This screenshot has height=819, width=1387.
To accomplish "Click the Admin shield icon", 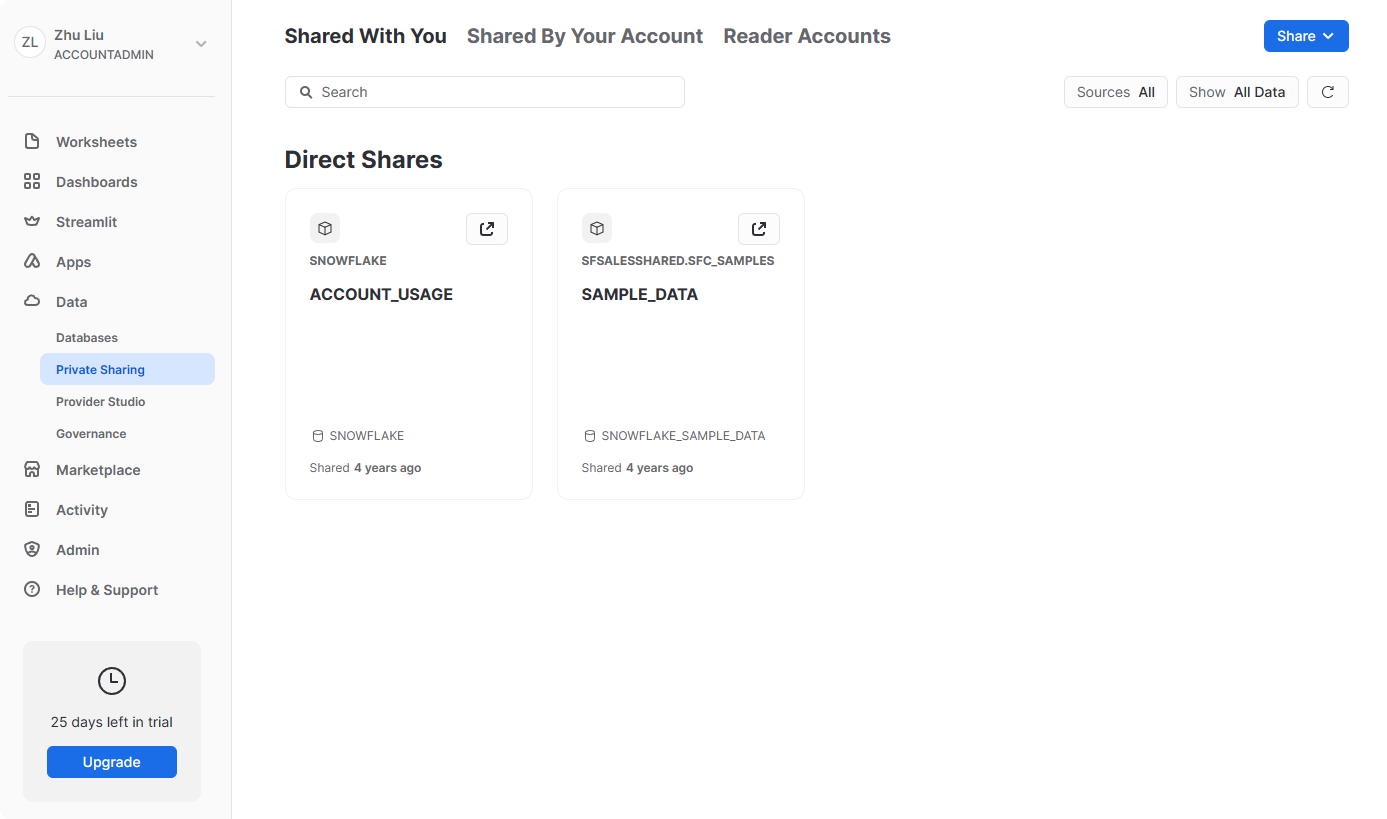I will click(32, 550).
